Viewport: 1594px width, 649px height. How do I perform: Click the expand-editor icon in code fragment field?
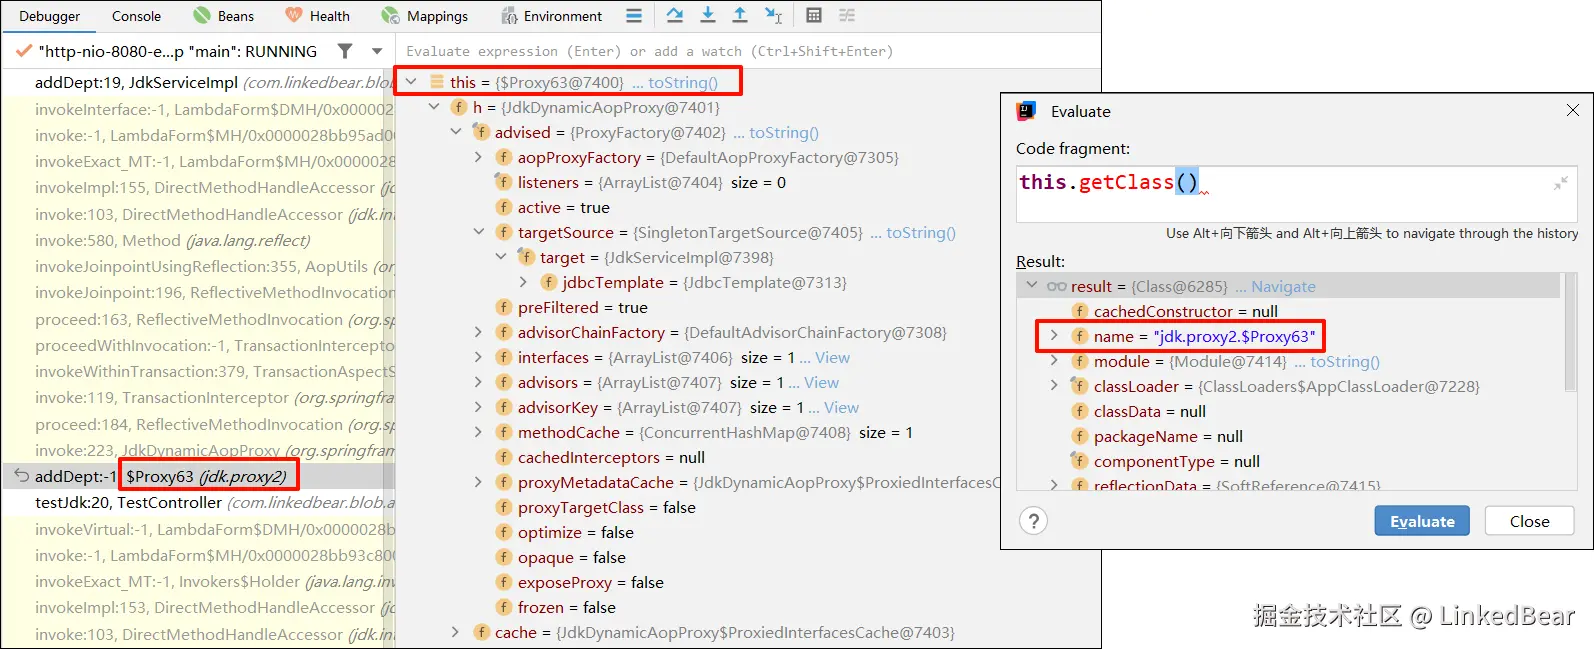click(x=1560, y=183)
